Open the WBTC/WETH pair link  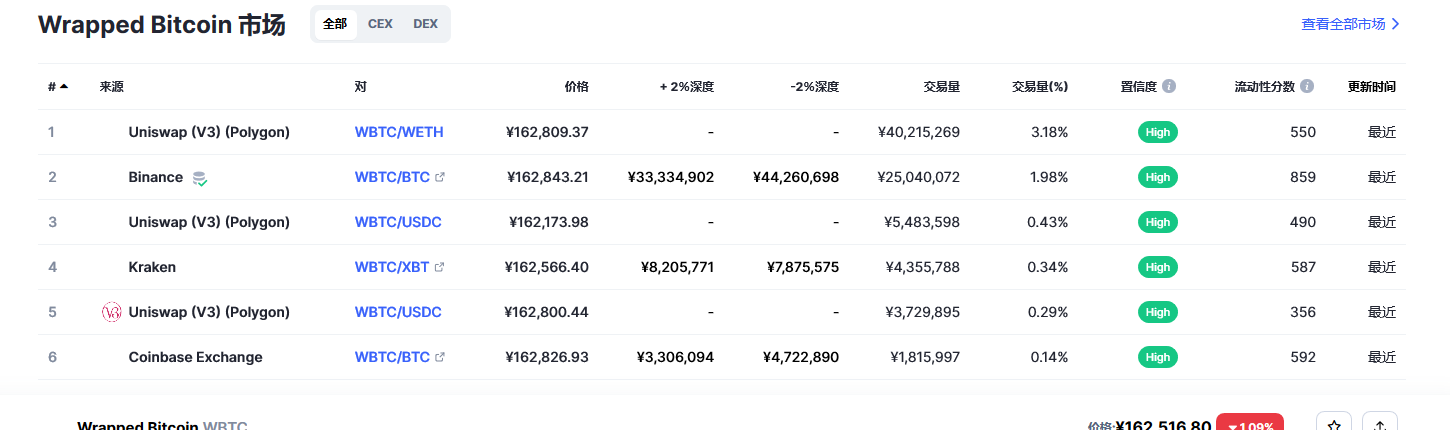coord(399,132)
